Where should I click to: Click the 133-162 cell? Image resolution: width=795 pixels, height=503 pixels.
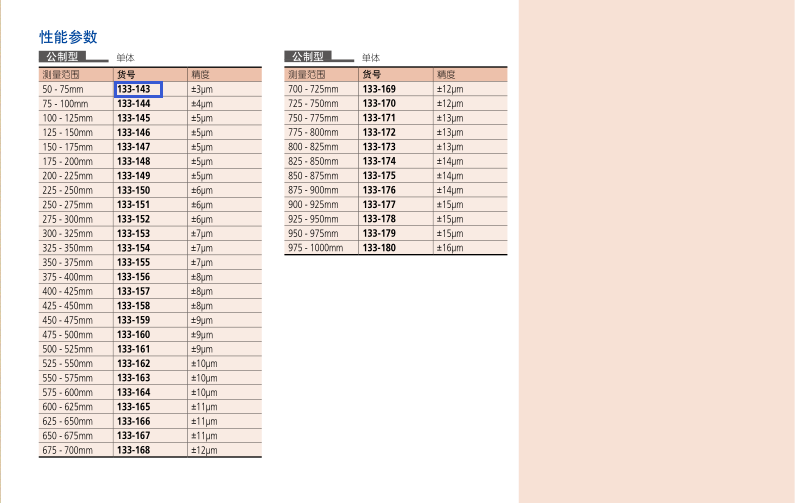click(133, 364)
